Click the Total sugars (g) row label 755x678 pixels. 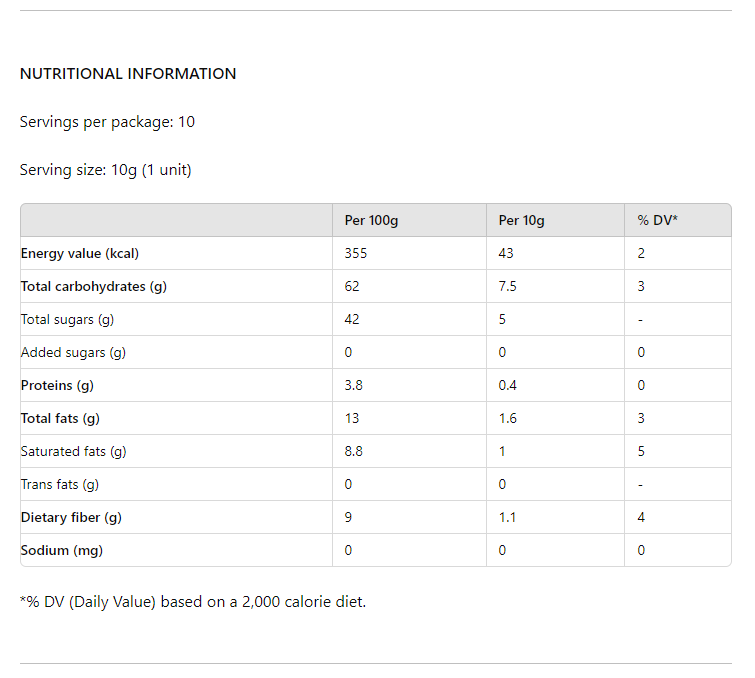pos(67,320)
